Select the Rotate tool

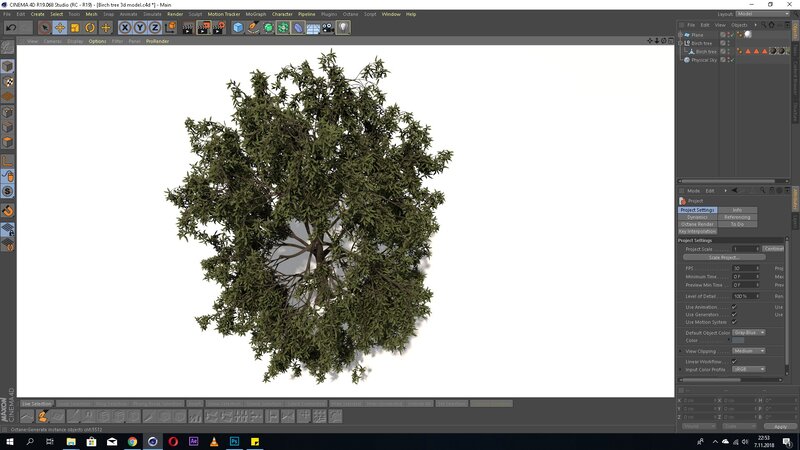90,28
